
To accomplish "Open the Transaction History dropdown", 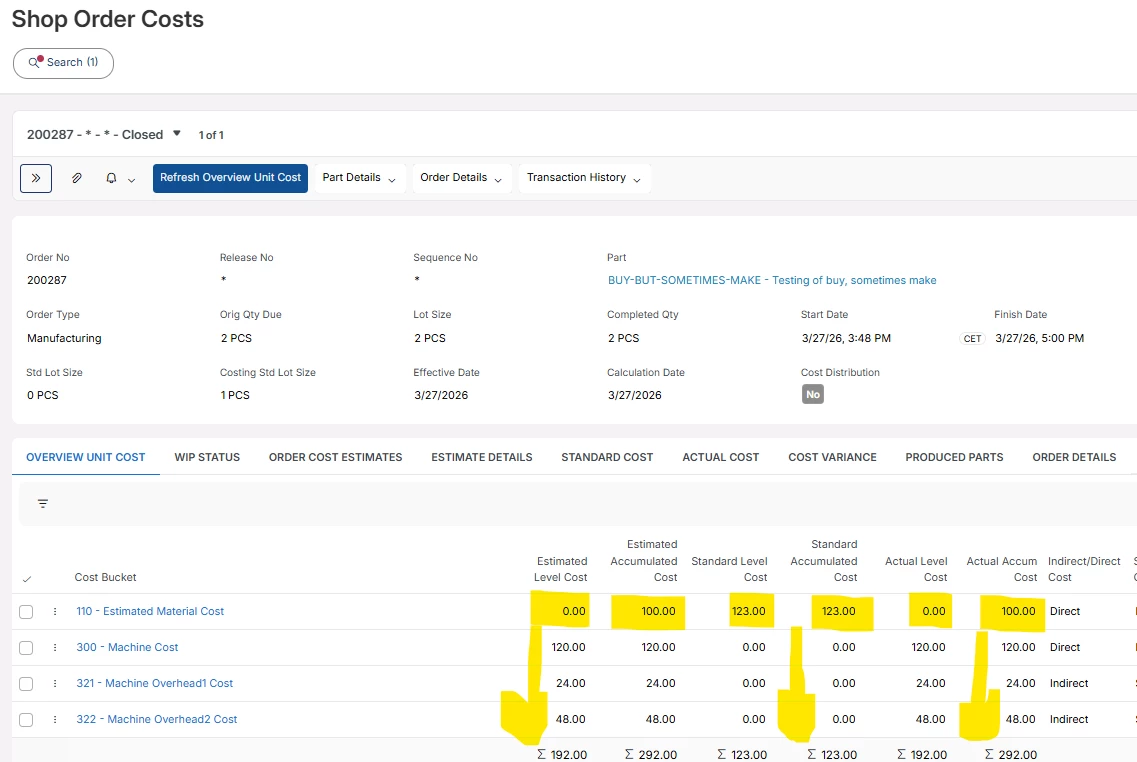I will click(x=584, y=178).
